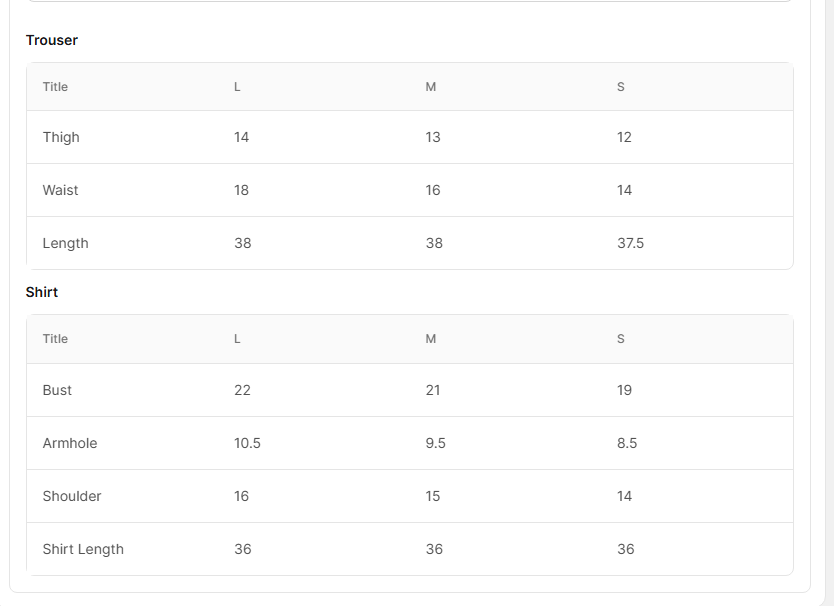The image size is (834, 606).
Task: Click the Shirt section heading
Action: click(42, 292)
